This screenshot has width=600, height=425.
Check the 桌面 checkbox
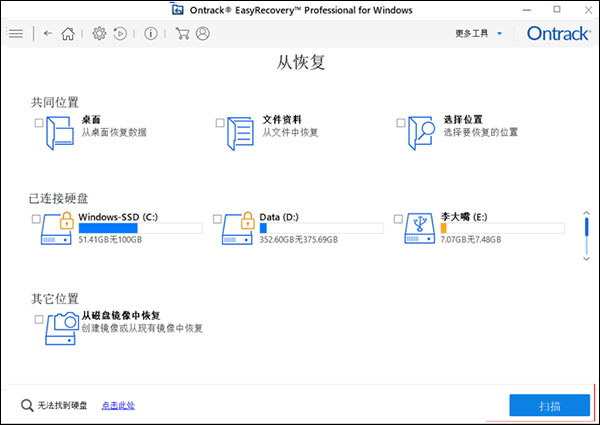(39, 123)
